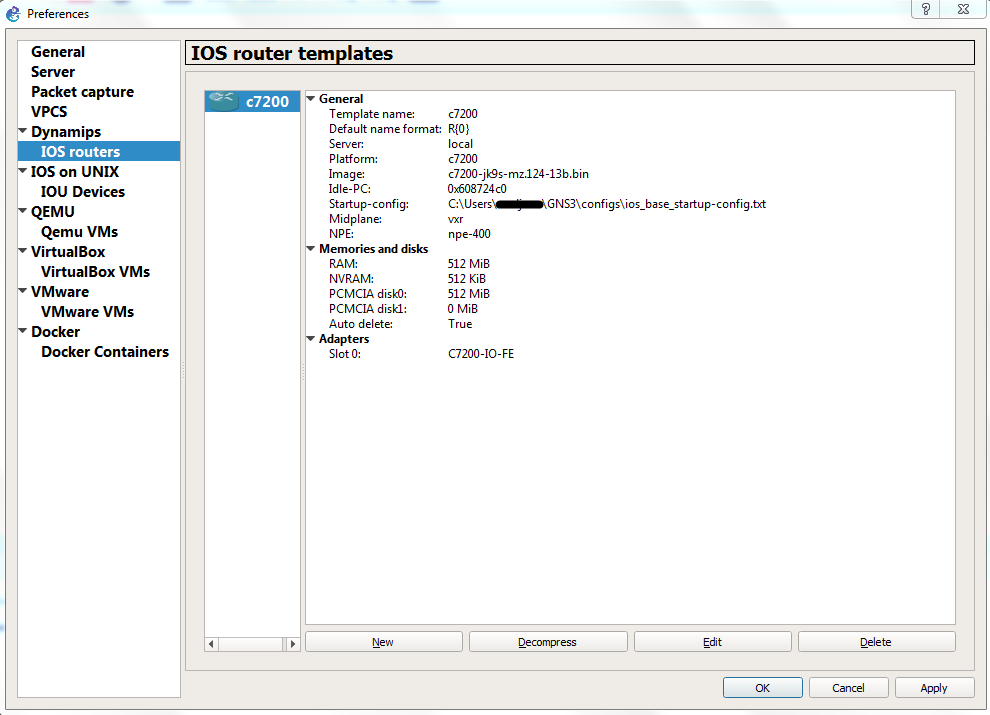Click the Slot 0 value C7200-IO-FE
Screen dimensions: 990x715
pyautogui.click(x=481, y=354)
